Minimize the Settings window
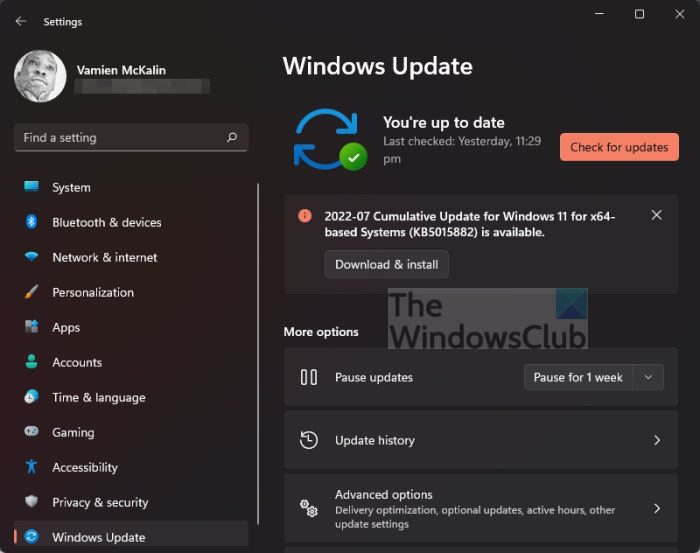Screen dimensions: 700x553 click(x=600, y=14)
